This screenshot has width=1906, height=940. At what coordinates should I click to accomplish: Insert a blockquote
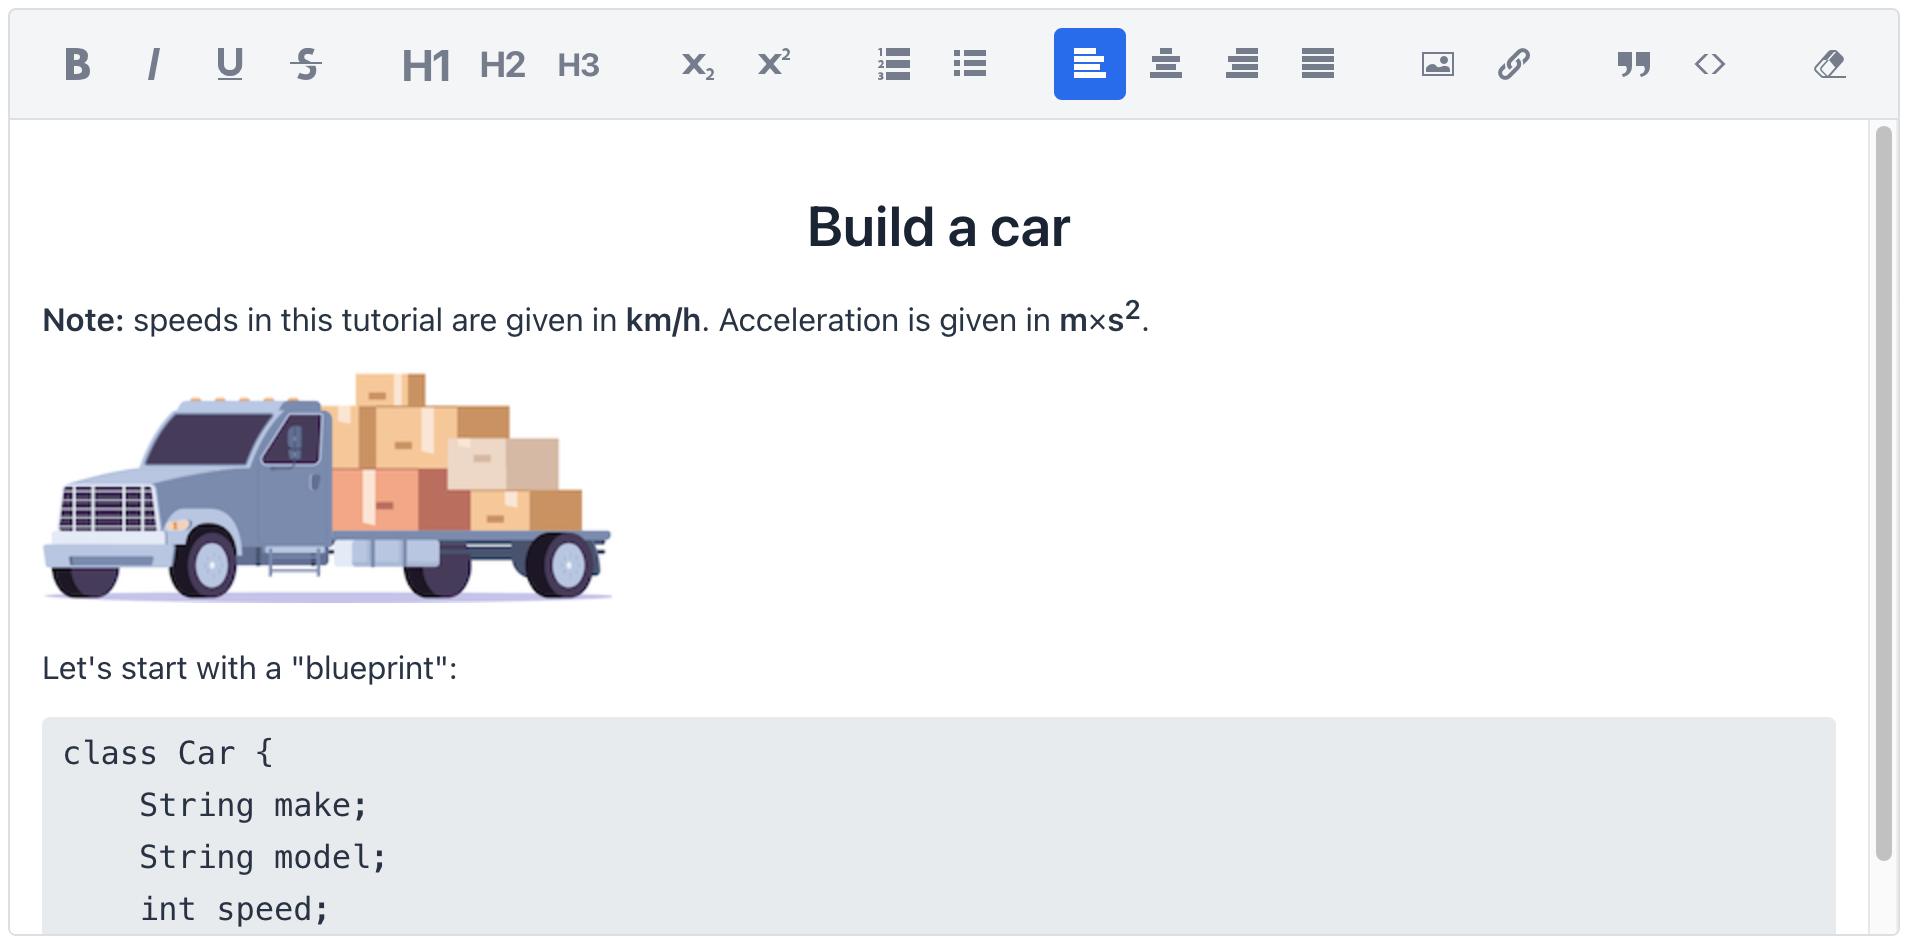coord(1633,64)
